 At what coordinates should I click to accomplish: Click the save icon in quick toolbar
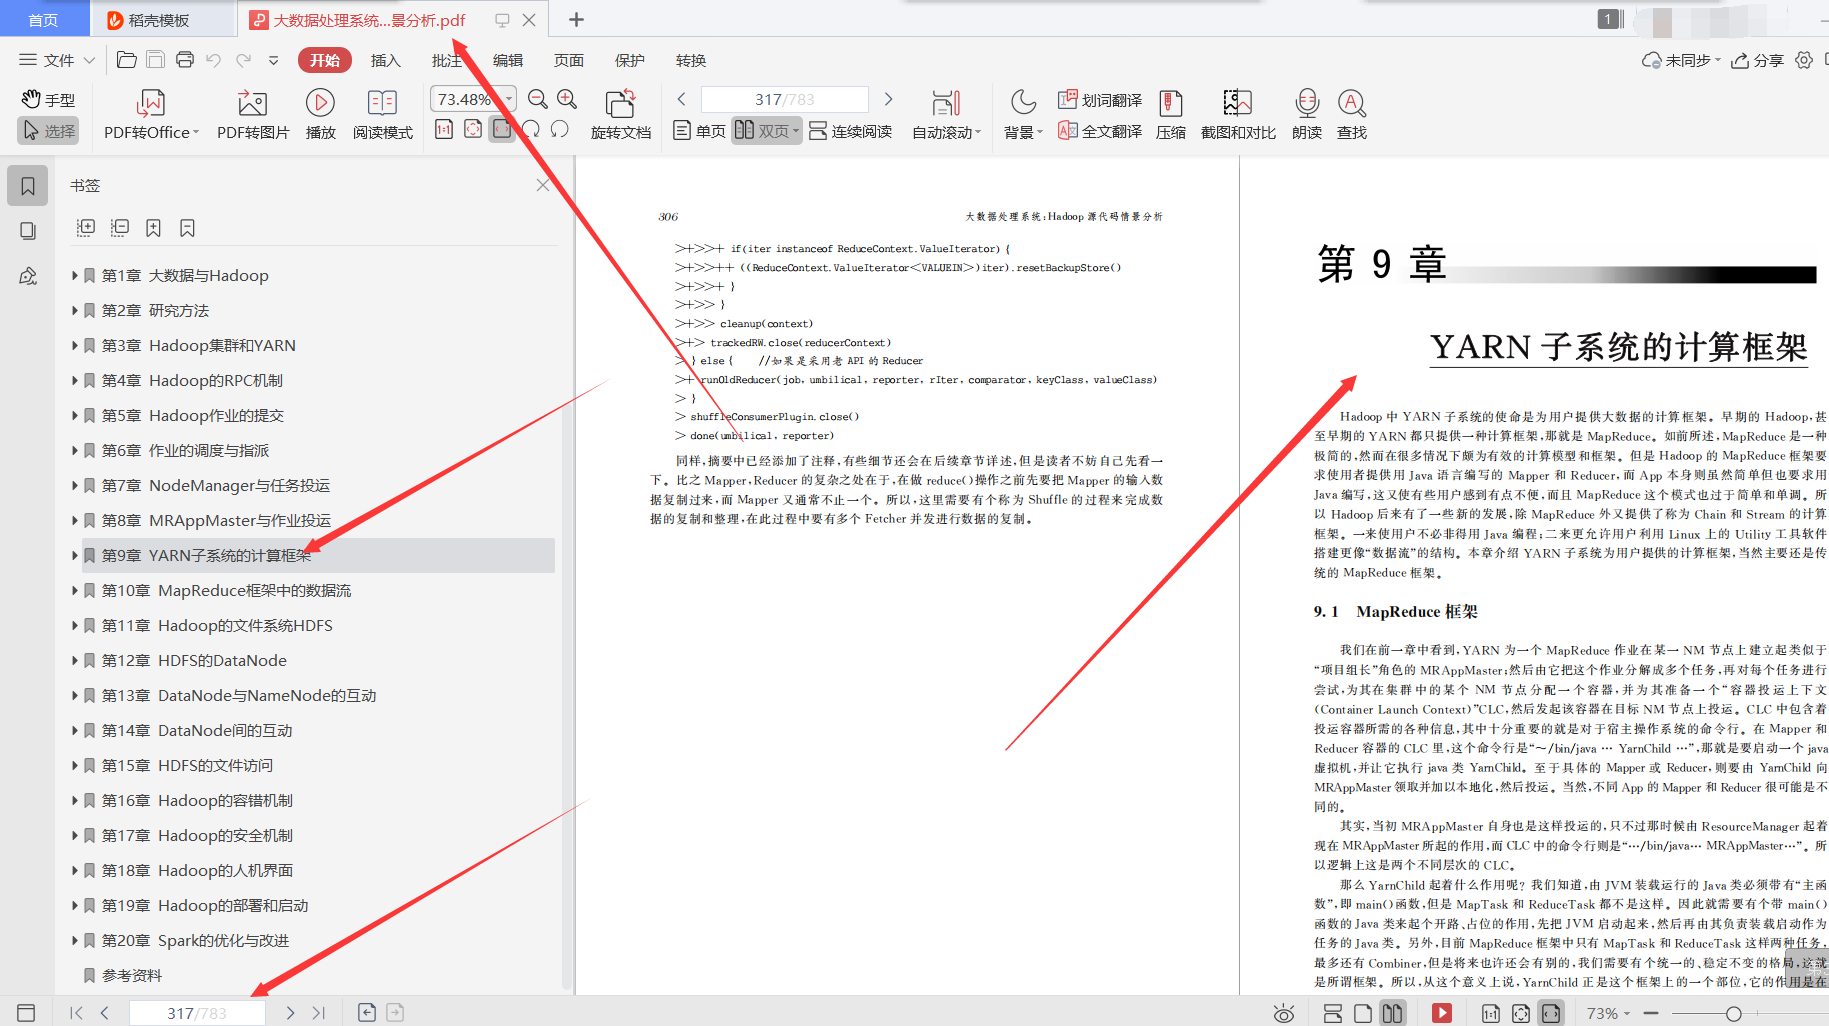(156, 60)
